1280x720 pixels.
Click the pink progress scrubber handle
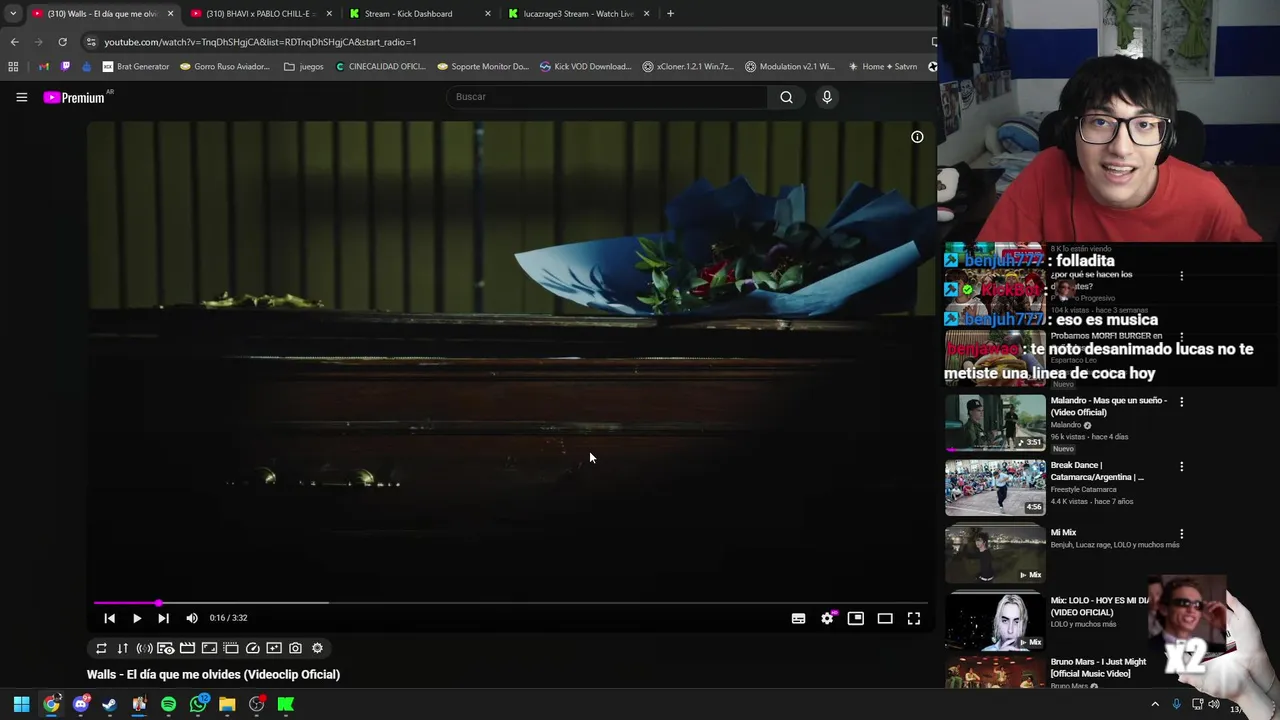click(x=159, y=603)
